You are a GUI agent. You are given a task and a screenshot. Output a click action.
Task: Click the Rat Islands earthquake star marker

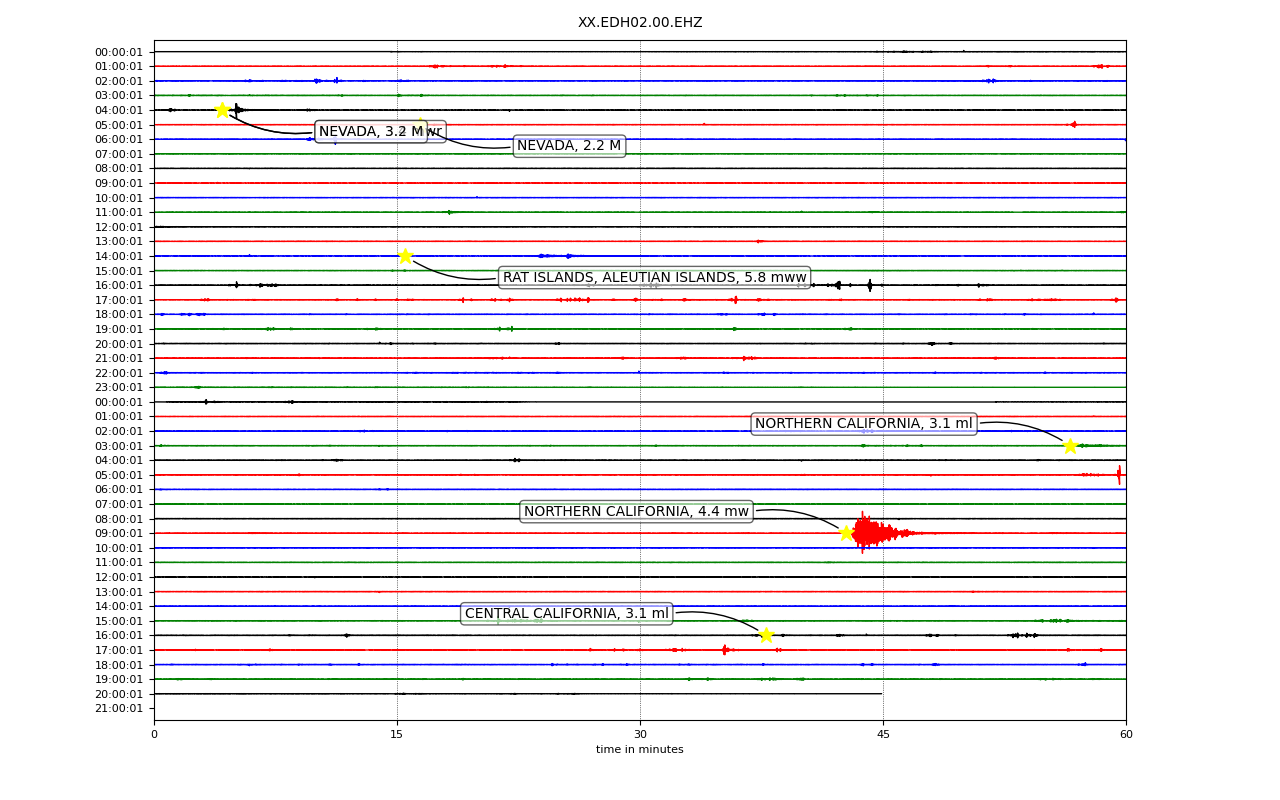point(405,256)
